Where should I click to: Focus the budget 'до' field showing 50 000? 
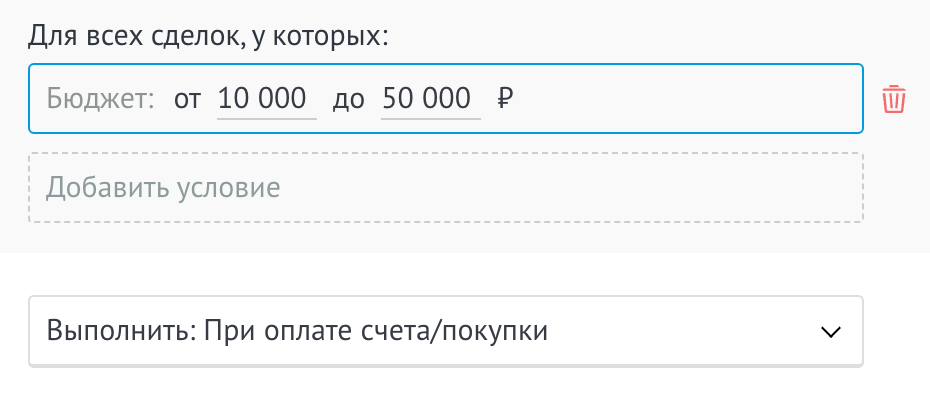pyautogui.click(x=431, y=99)
